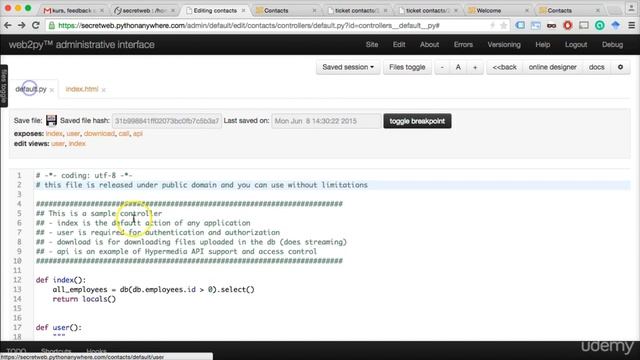Click web2py administrative interface title
Viewport: 640px width, 360px height.
click(82, 44)
